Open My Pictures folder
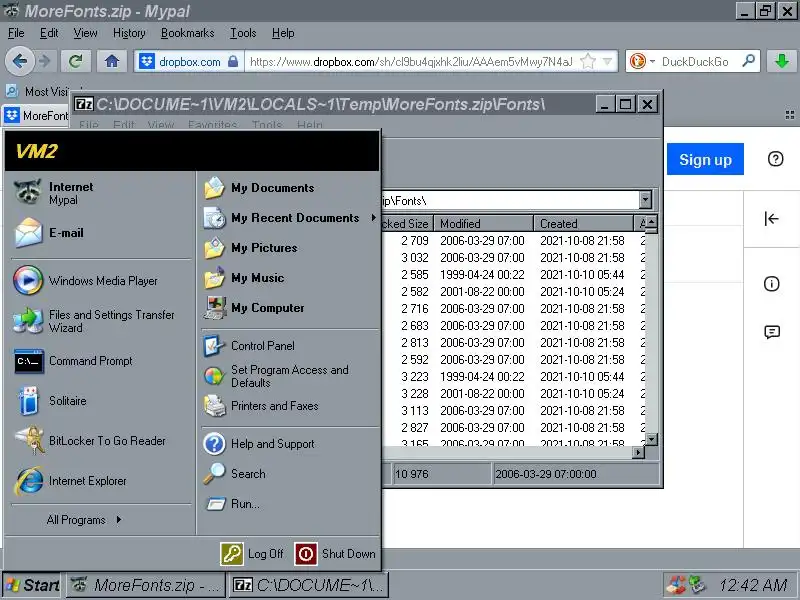This screenshot has width=800, height=600. point(251,248)
